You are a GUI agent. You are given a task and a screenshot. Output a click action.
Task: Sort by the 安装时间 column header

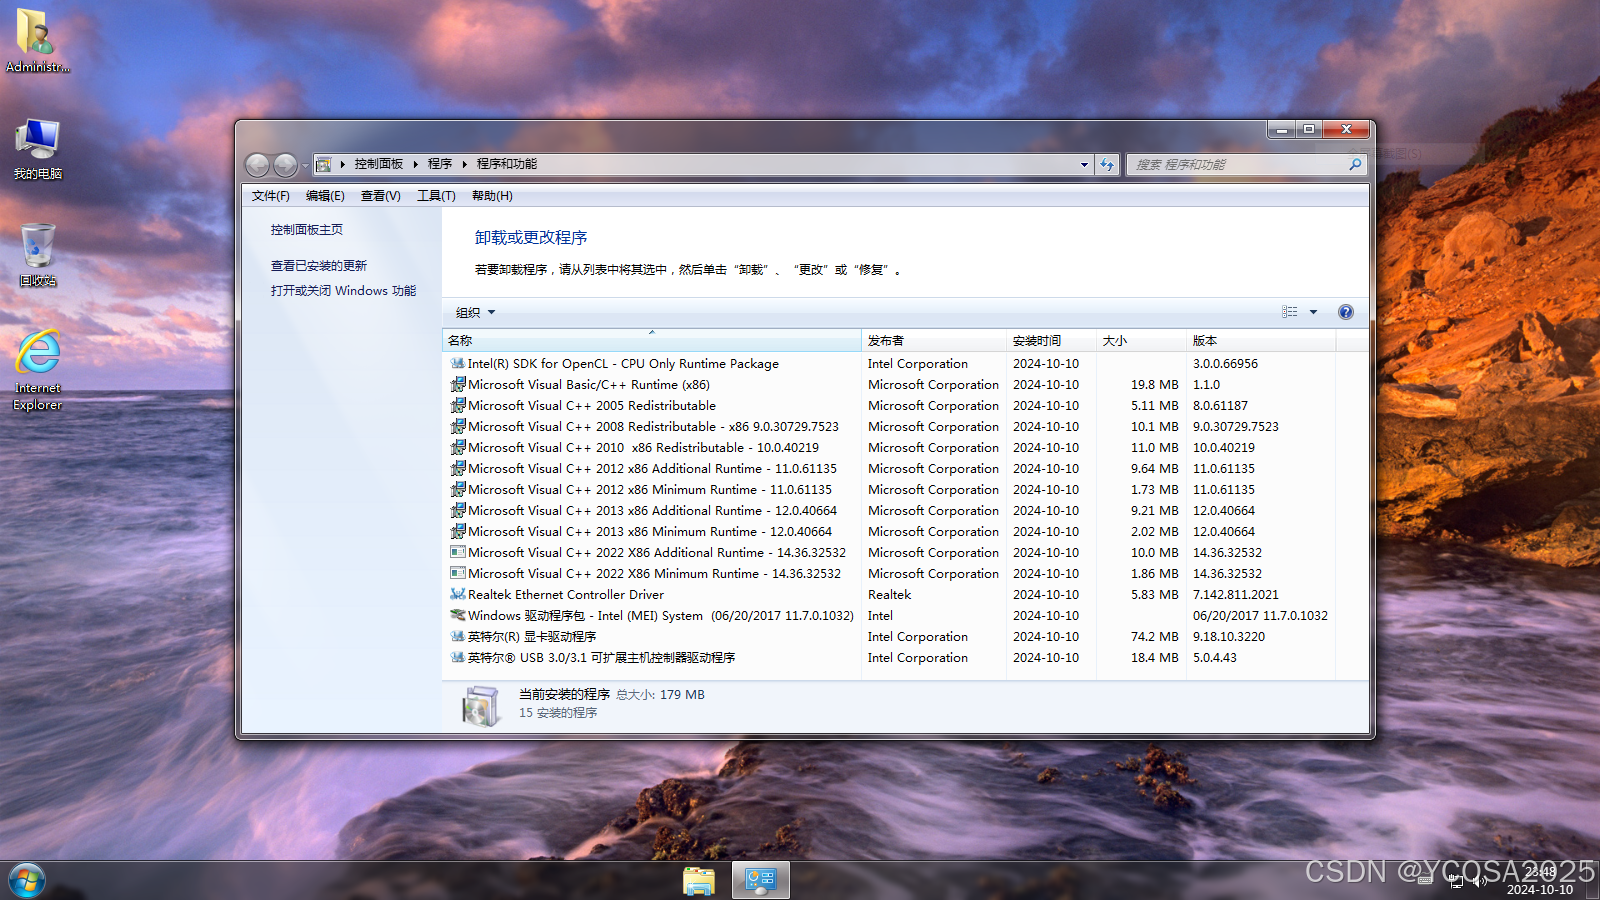tap(1051, 341)
